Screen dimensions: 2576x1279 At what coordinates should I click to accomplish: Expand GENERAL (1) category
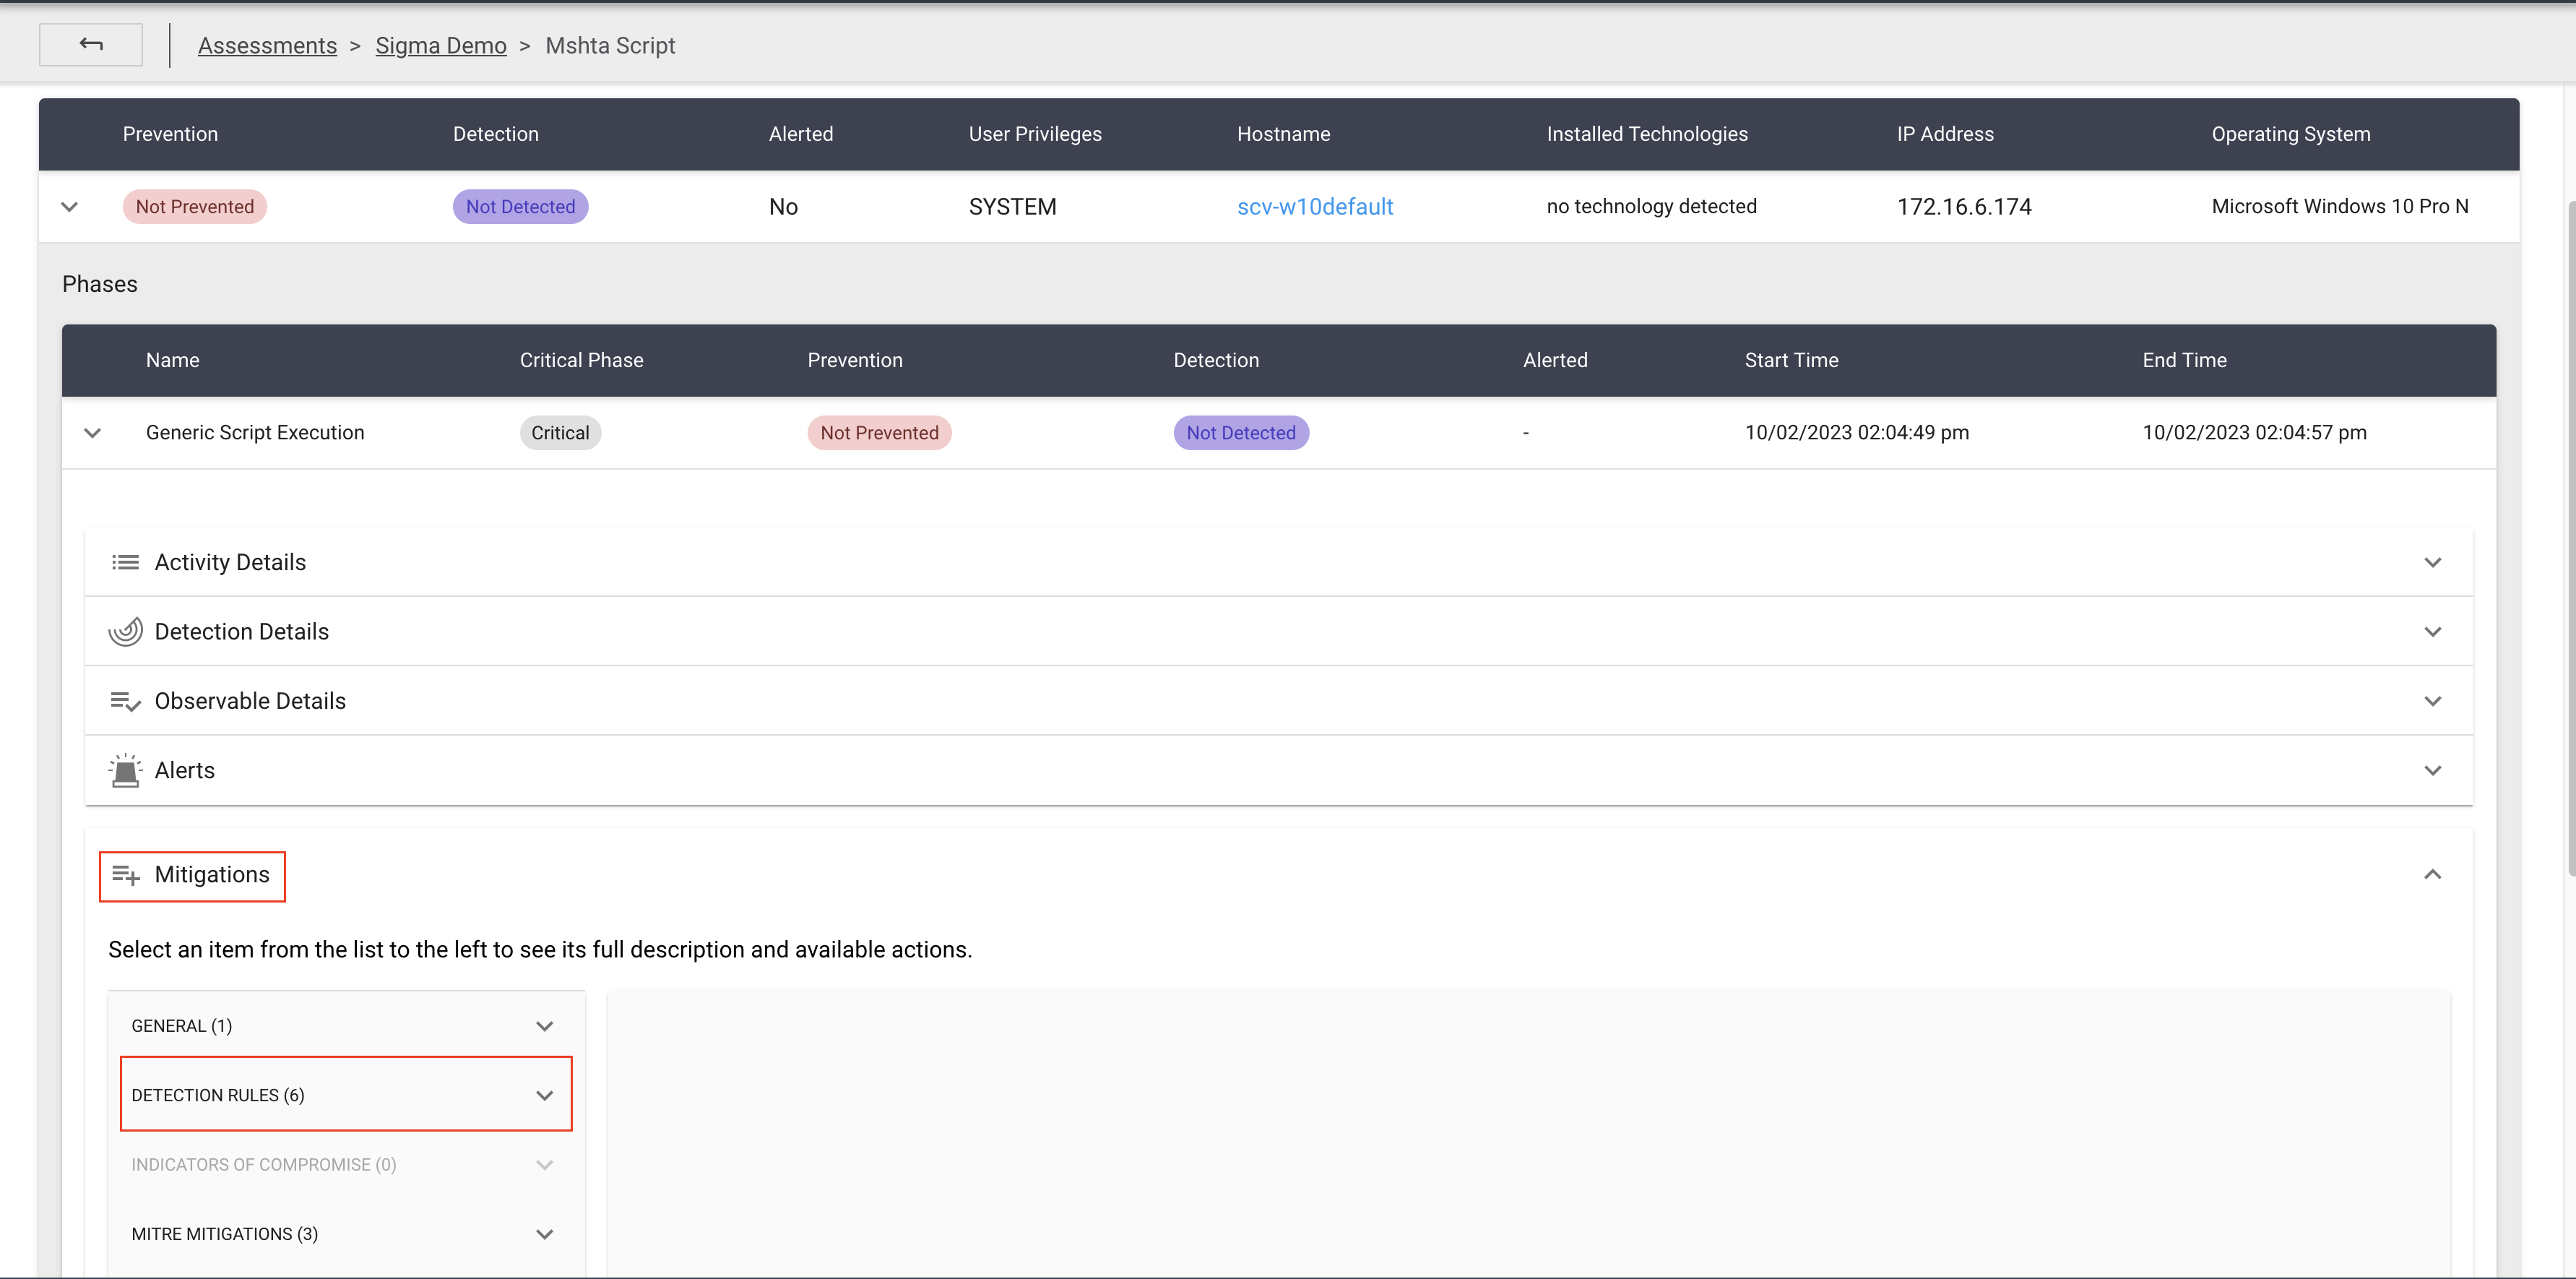click(544, 1026)
